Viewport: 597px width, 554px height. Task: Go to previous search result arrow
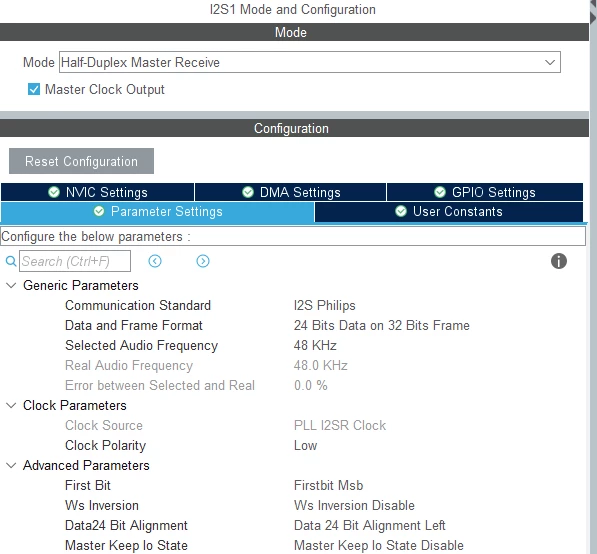(155, 261)
